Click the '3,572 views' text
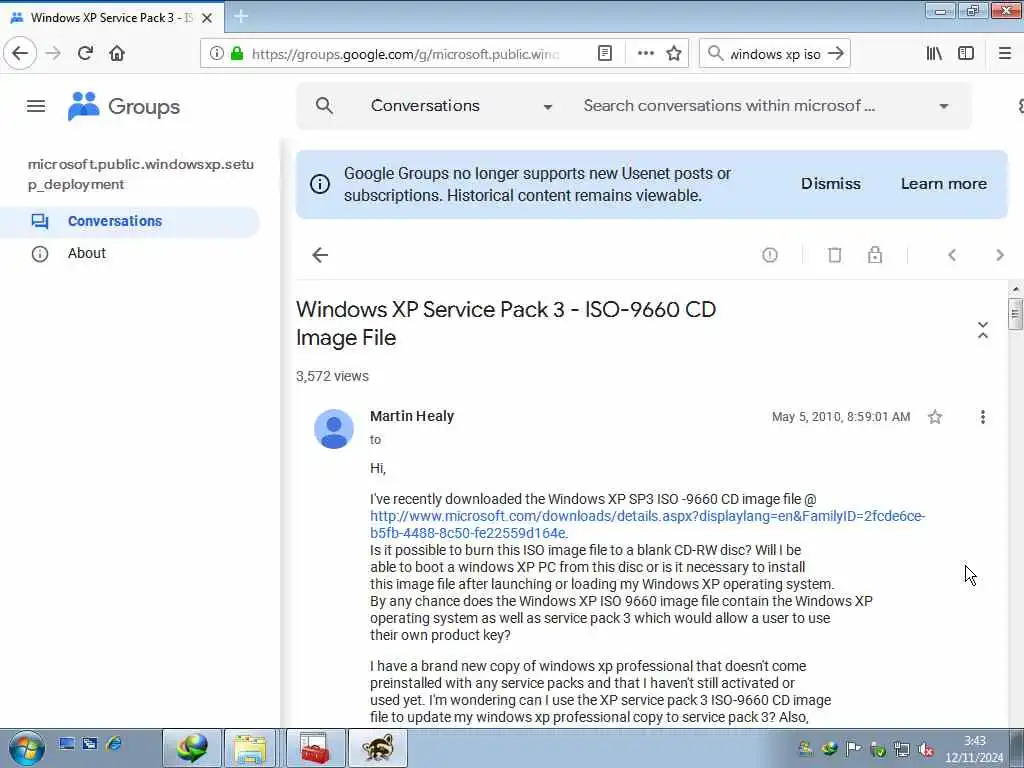Viewport: 1024px width, 768px height. (x=332, y=376)
